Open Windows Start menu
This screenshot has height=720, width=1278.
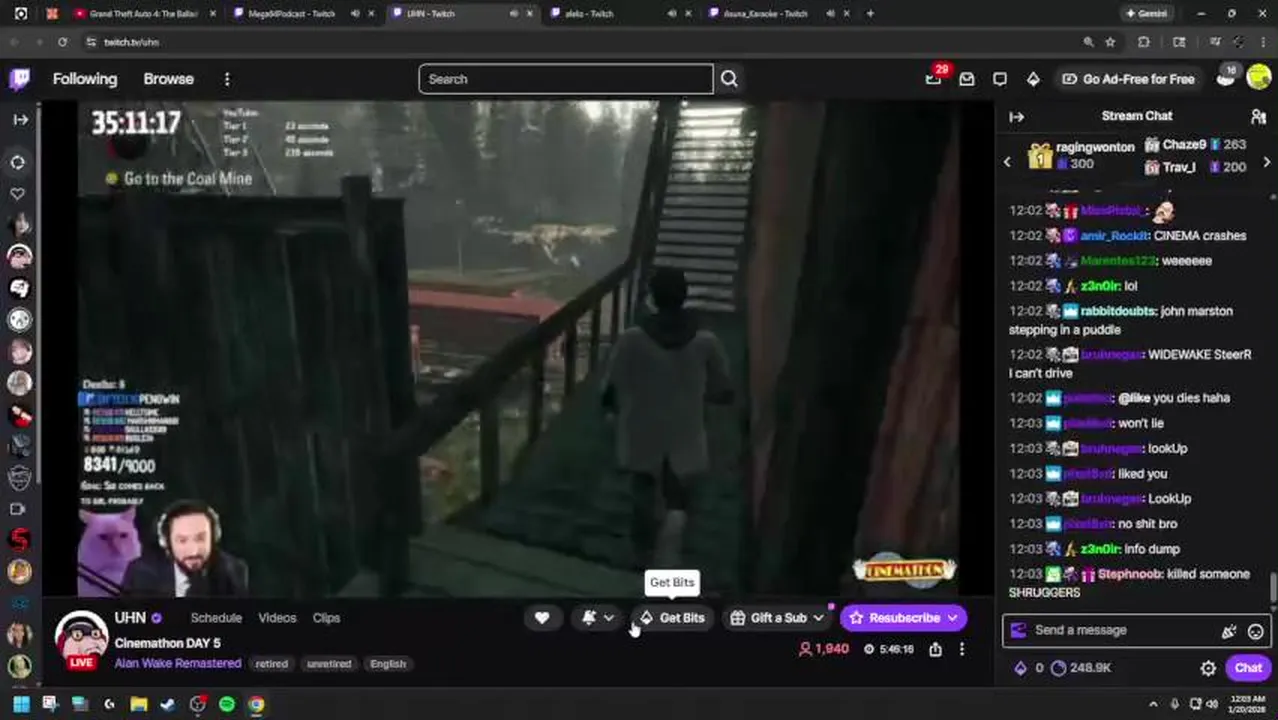coord(21,704)
